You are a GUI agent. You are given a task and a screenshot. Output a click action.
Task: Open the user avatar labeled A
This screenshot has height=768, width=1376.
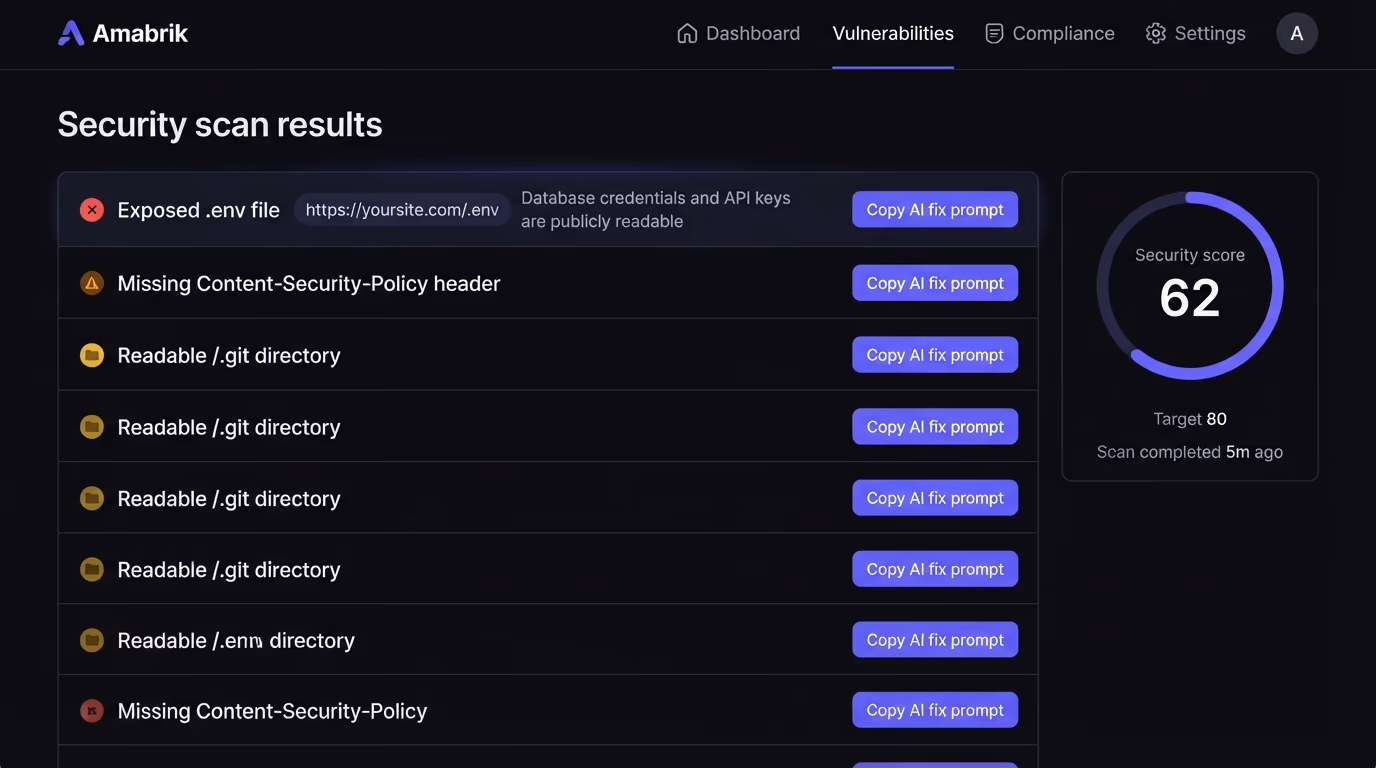click(1297, 33)
